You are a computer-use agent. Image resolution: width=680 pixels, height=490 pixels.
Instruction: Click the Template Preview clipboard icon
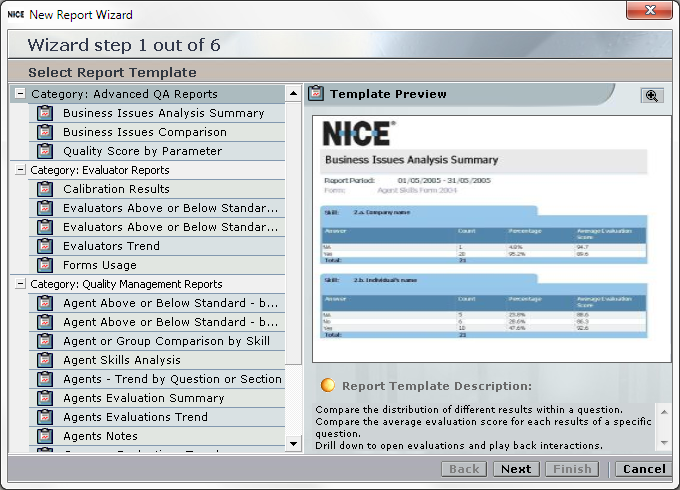point(316,94)
